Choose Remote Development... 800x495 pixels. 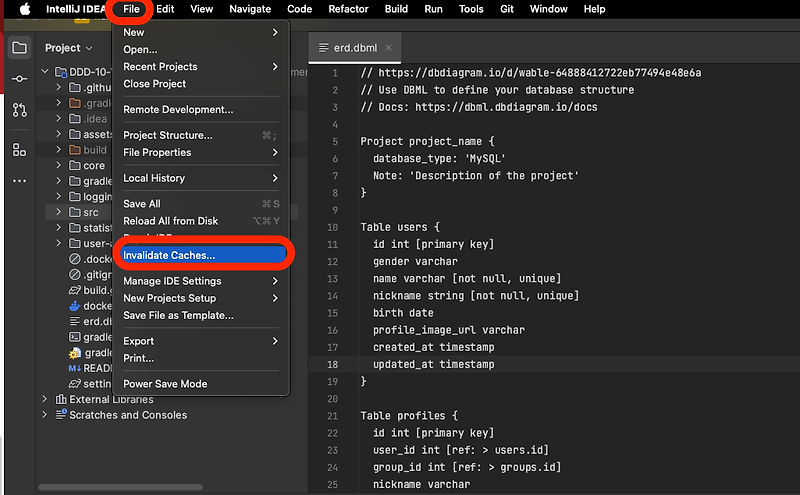[x=201, y=109]
